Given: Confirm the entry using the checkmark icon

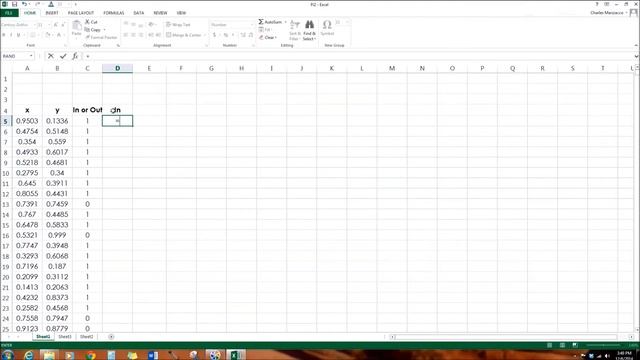Looking at the screenshot, I should pos(63,56).
